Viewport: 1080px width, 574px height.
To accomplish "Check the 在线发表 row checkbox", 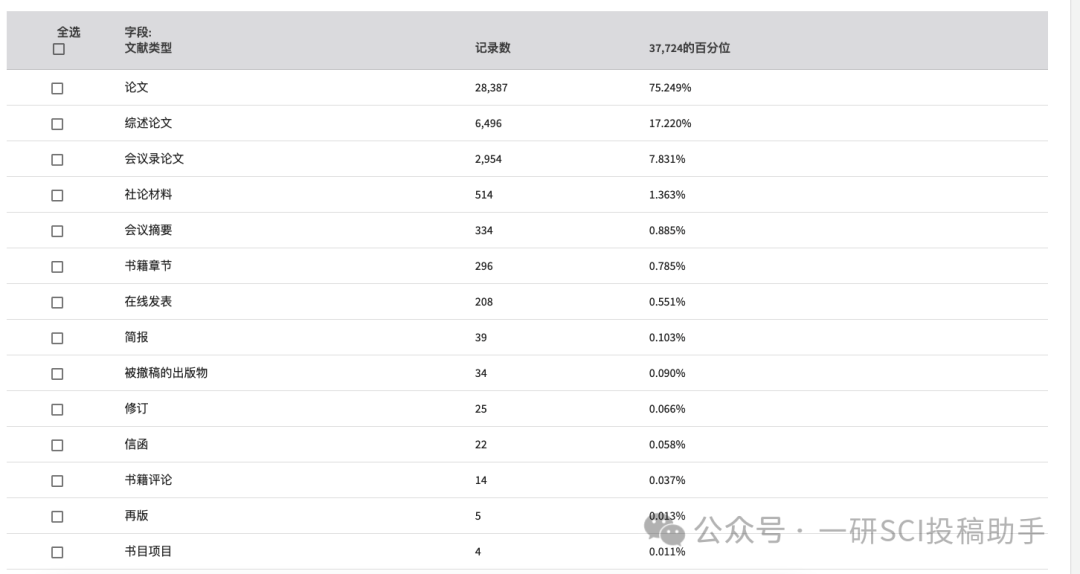I will [57, 303].
